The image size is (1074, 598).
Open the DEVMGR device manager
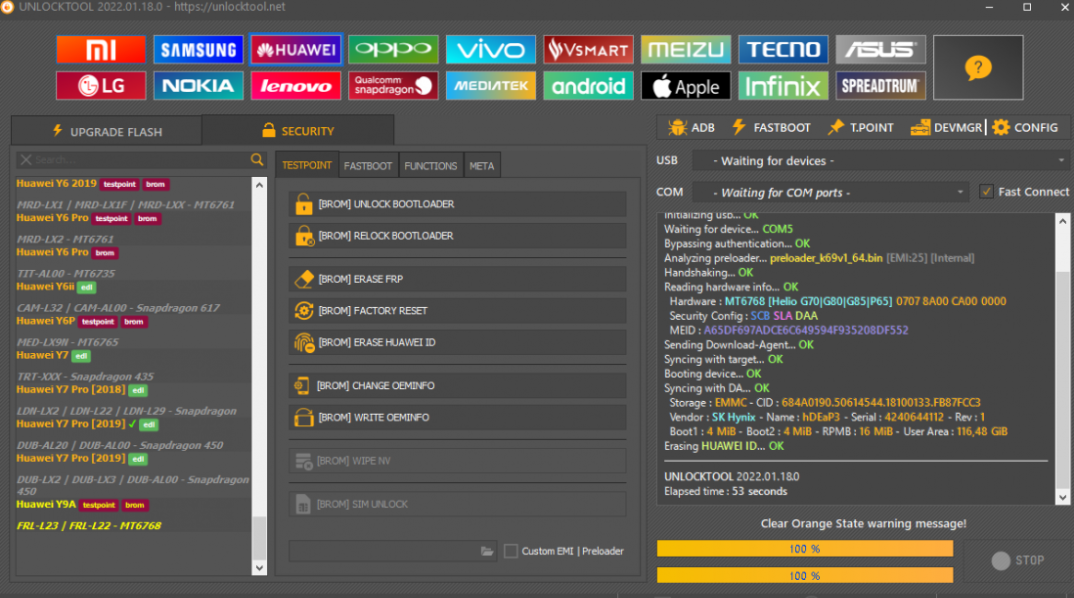(946, 127)
